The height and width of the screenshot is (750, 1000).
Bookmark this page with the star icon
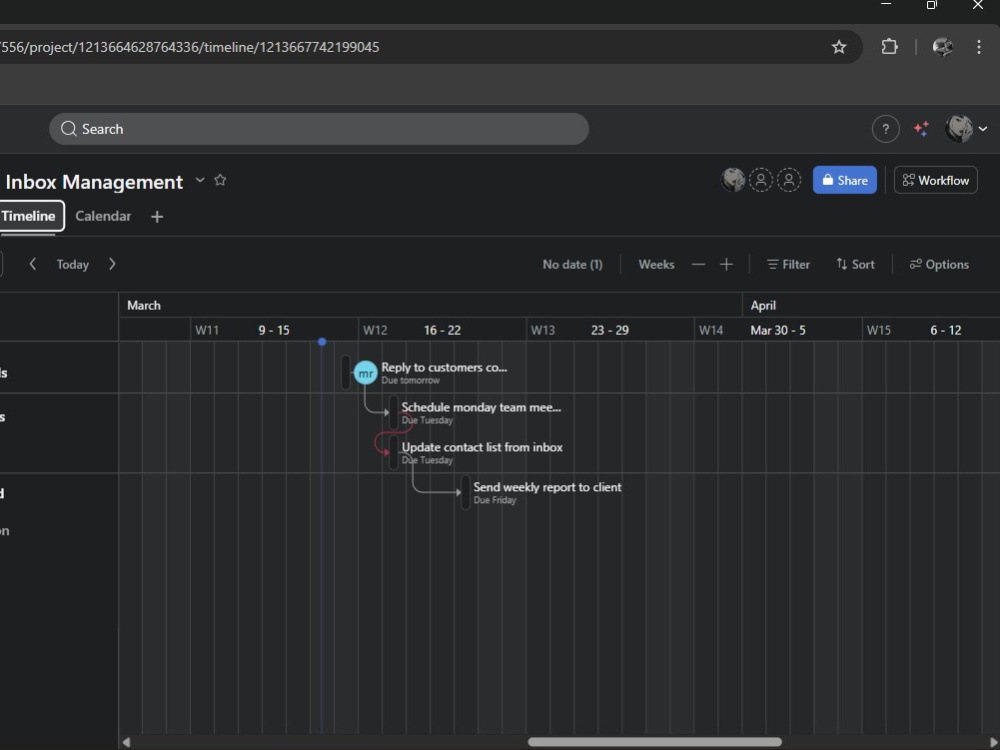pos(839,47)
